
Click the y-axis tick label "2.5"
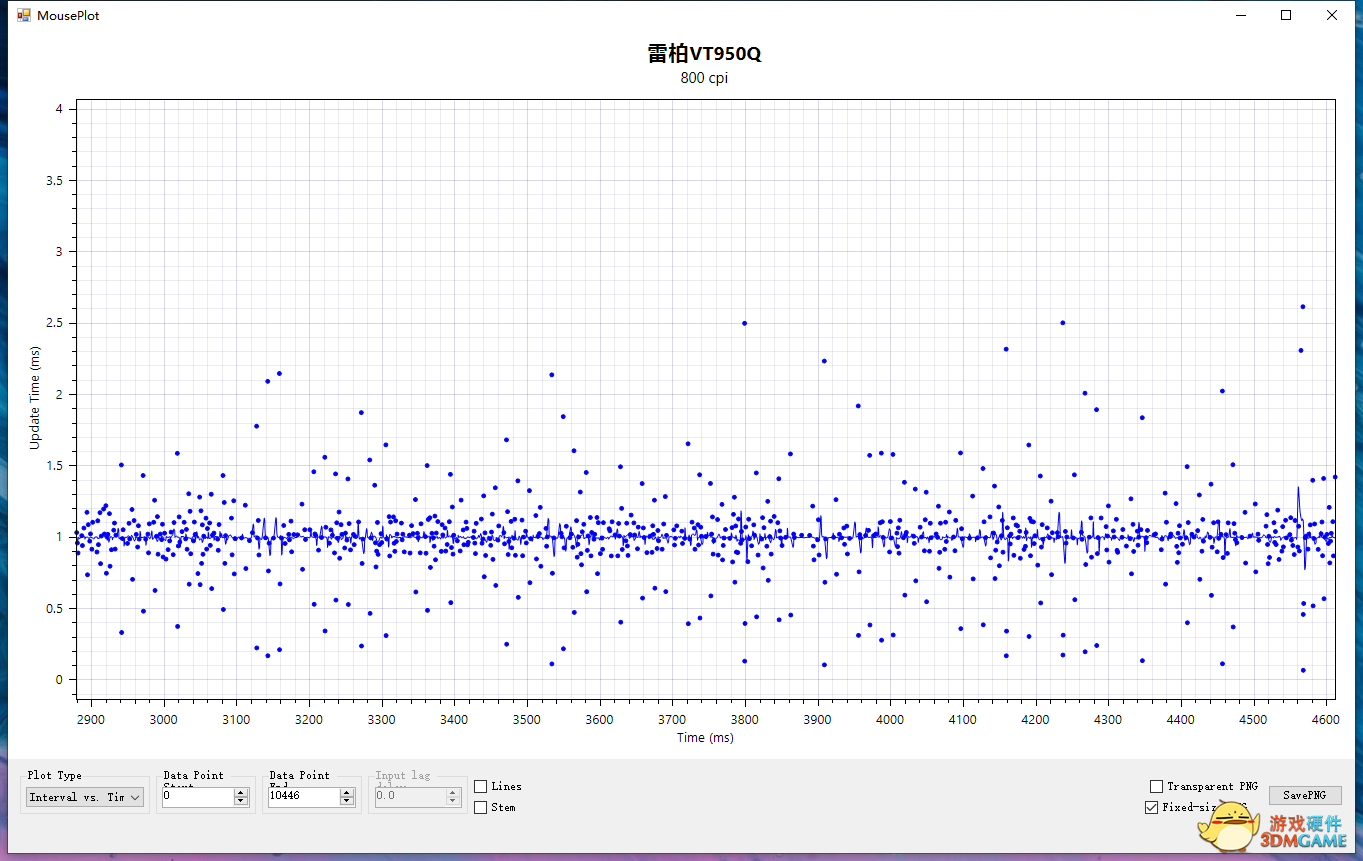[x=55, y=323]
